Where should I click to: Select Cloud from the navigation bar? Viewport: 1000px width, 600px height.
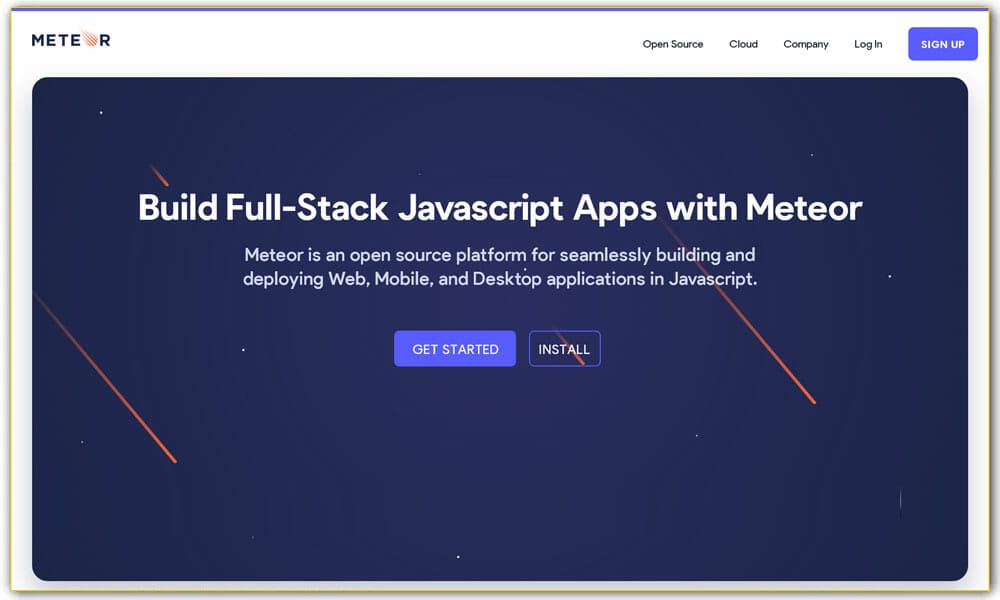[743, 44]
